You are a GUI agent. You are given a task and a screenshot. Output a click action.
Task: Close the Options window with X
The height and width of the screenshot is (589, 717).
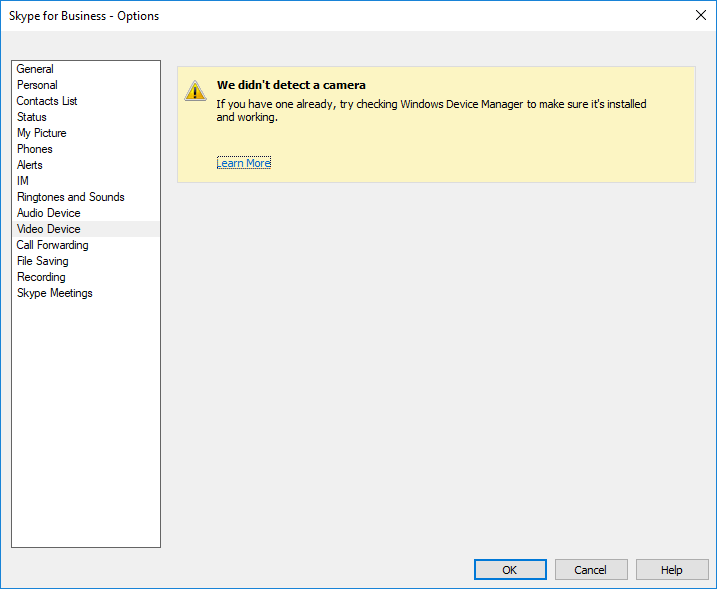pos(701,15)
